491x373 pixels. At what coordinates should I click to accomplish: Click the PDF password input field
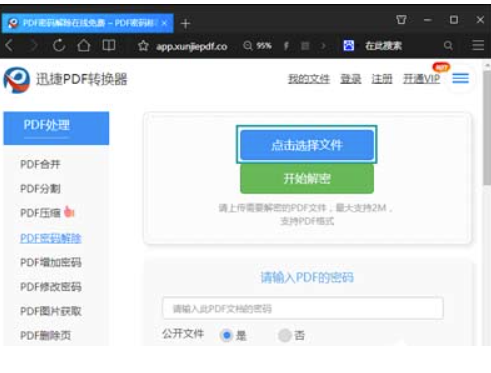tap(303, 308)
